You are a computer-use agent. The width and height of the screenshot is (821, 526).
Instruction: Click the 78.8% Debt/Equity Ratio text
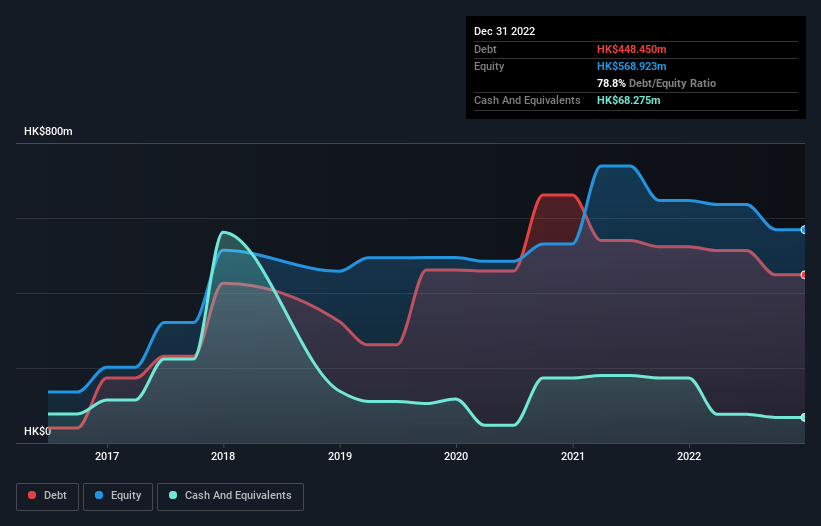[x=656, y=83]
